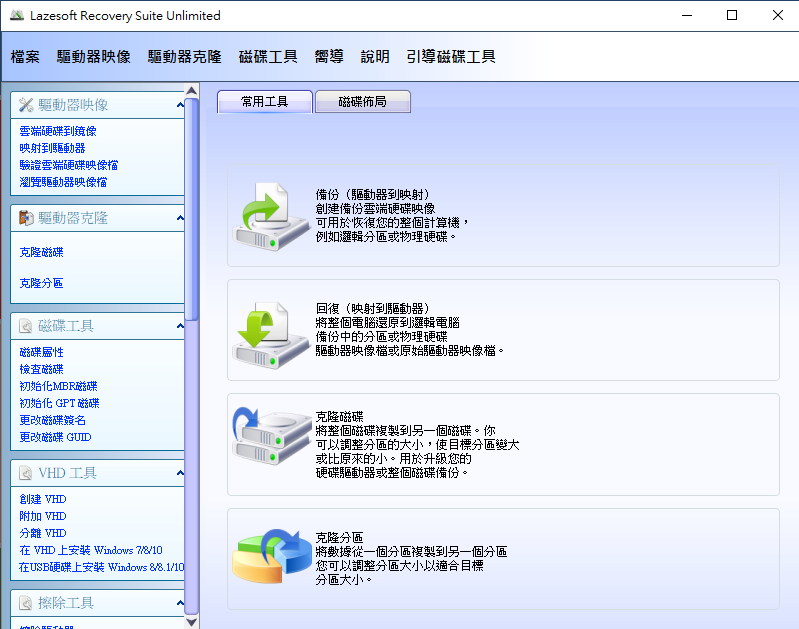
Task: Open 磁碟屬性 from the sidebar
Action: click(x=41, y=352)
